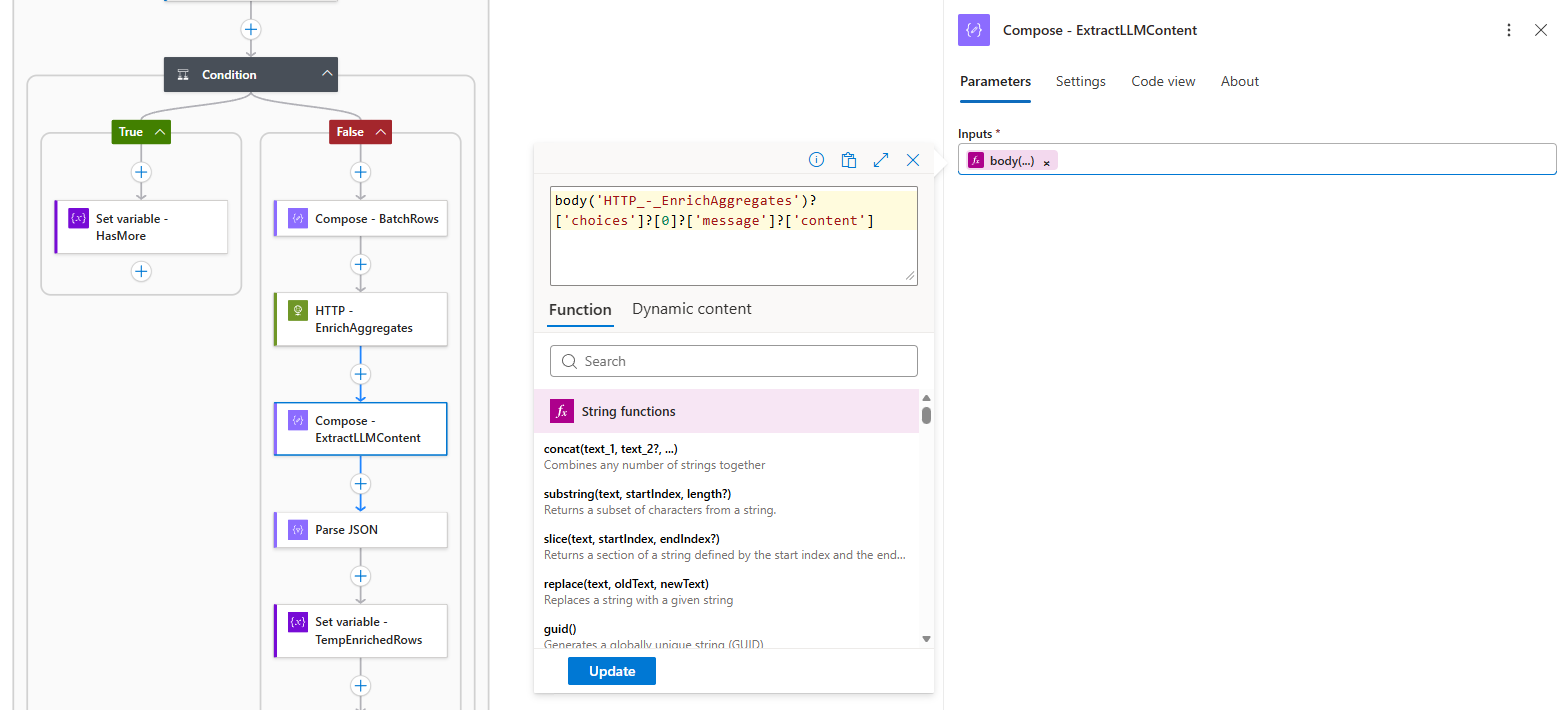Click the clipboard paste icon in expression editor
1559x710 pixels.
(x=848, y=160)
